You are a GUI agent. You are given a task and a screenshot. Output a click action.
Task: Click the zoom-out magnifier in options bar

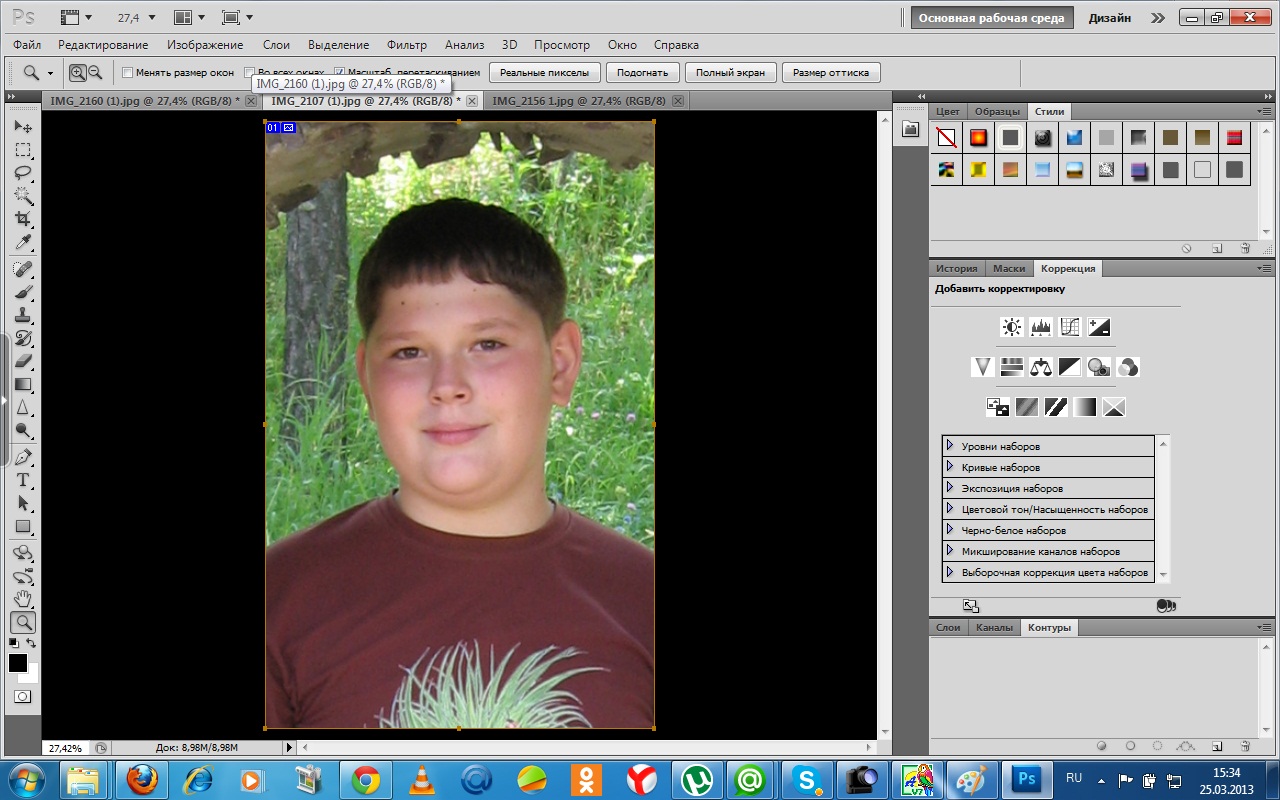pyautogui.click(x=95, y=72)
